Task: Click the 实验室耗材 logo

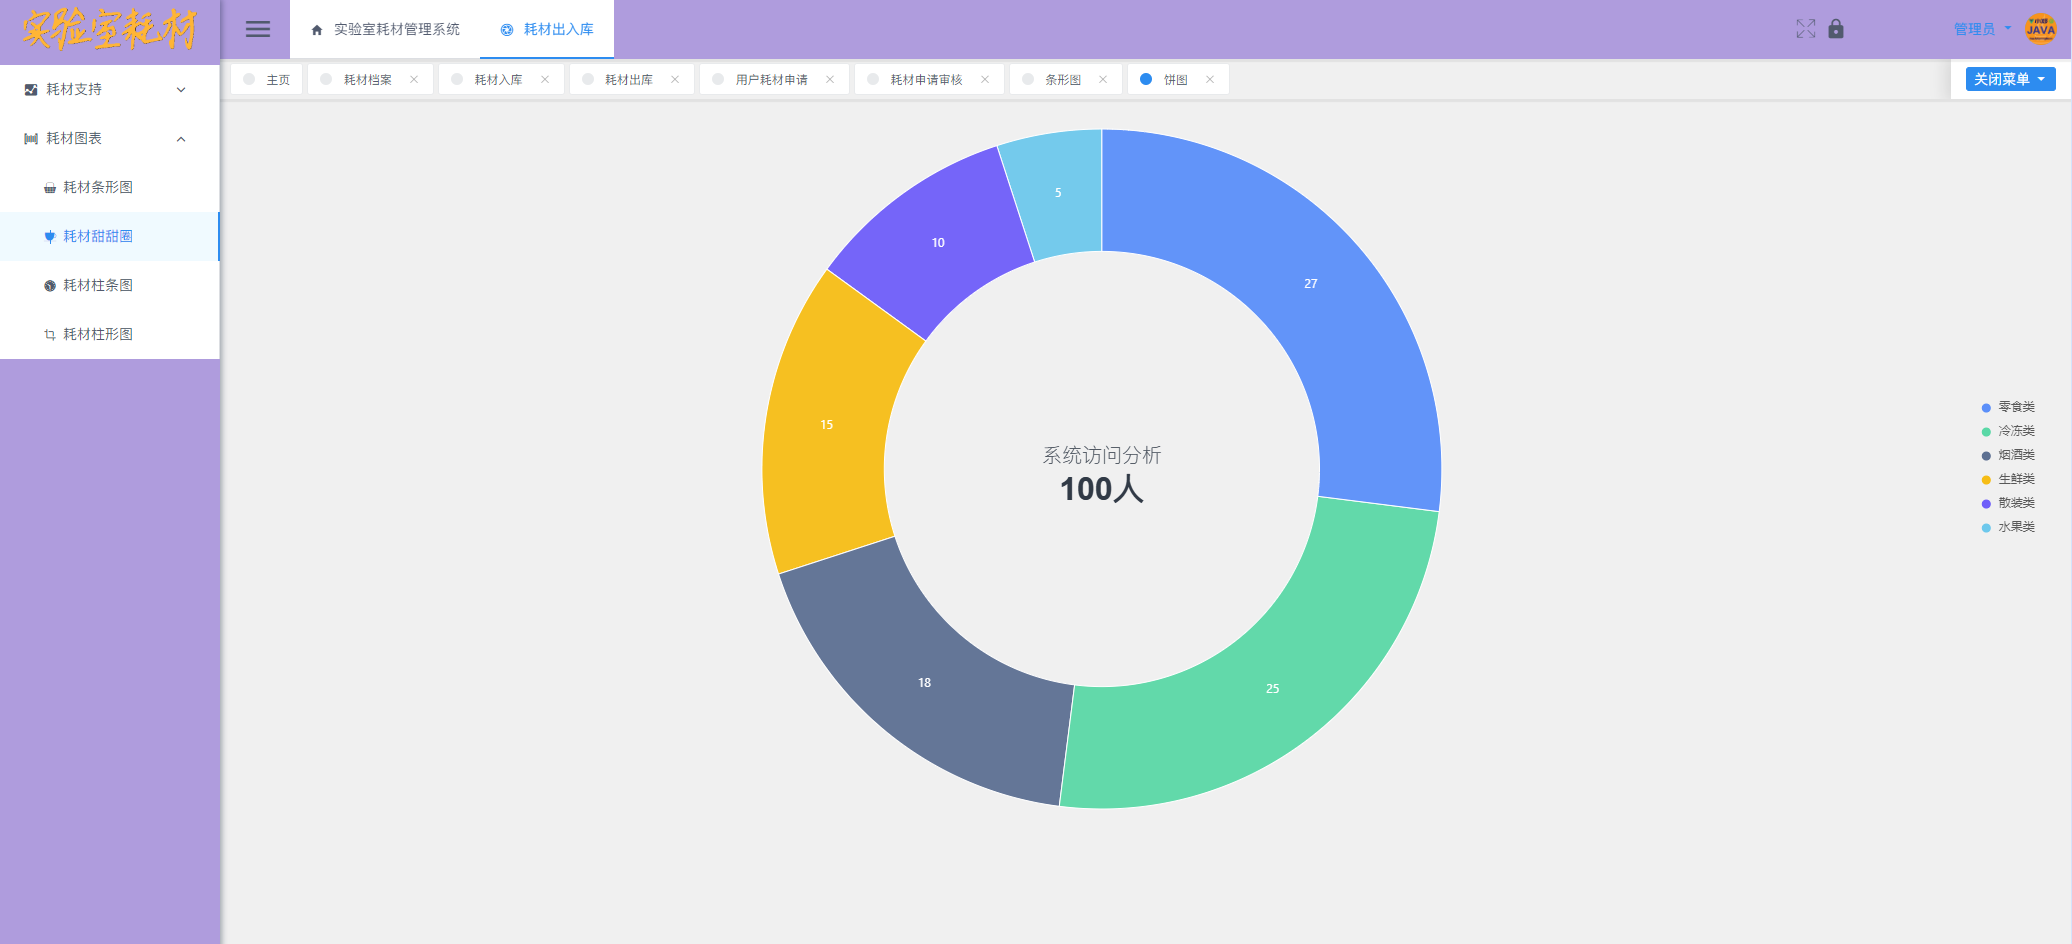Action: pyautogui.click(x=109, y=30)
